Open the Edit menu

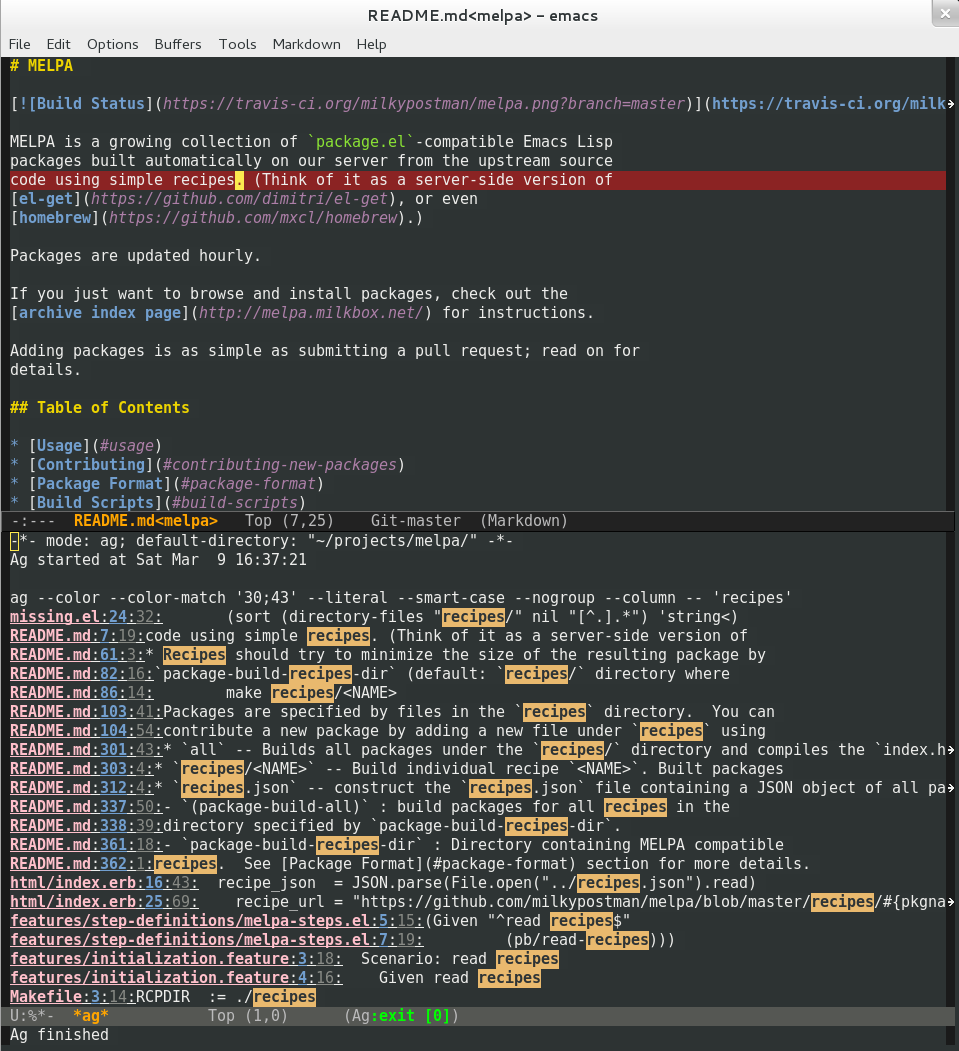pos(58,44)
